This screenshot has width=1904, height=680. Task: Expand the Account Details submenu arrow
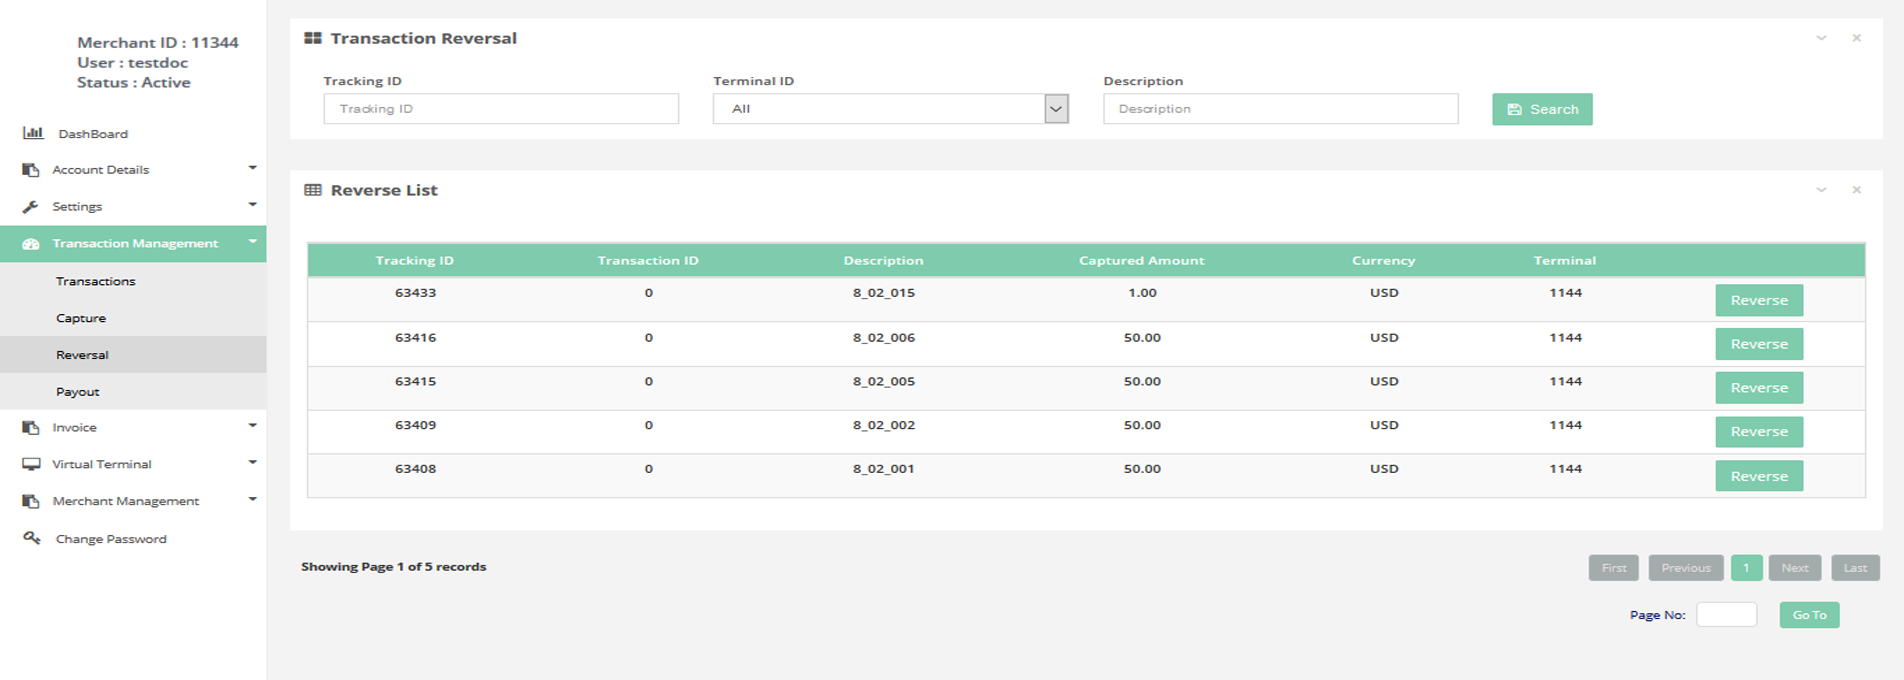click(x=252, y=168)
